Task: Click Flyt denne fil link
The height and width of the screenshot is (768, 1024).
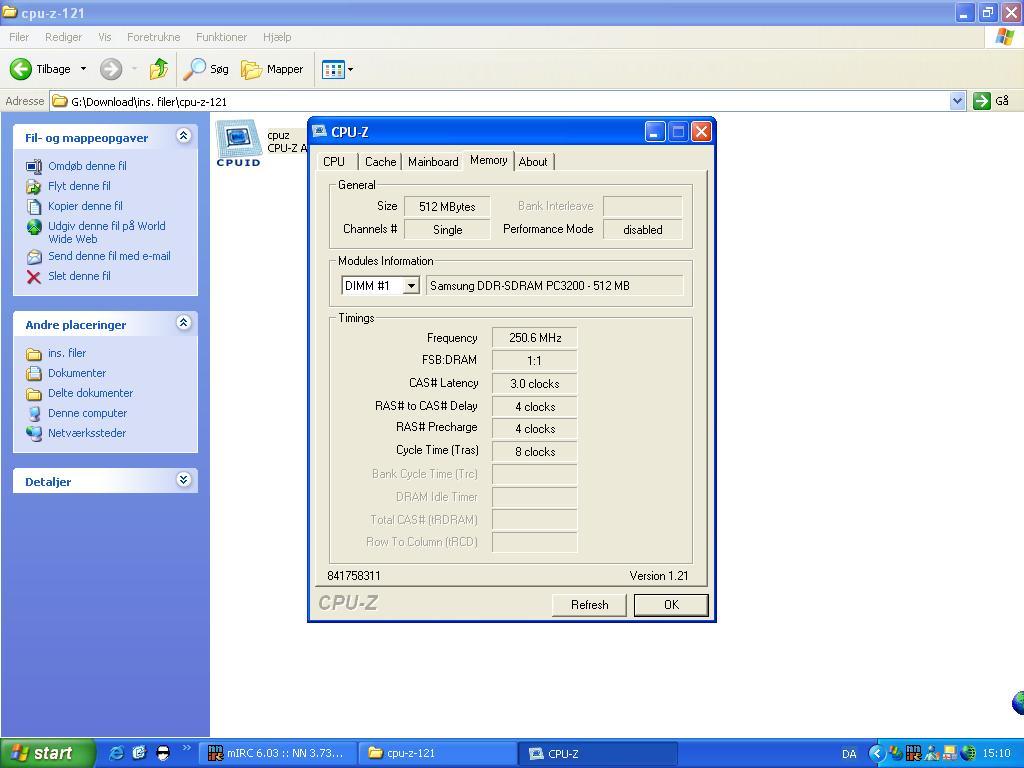Action: point(79,186)
